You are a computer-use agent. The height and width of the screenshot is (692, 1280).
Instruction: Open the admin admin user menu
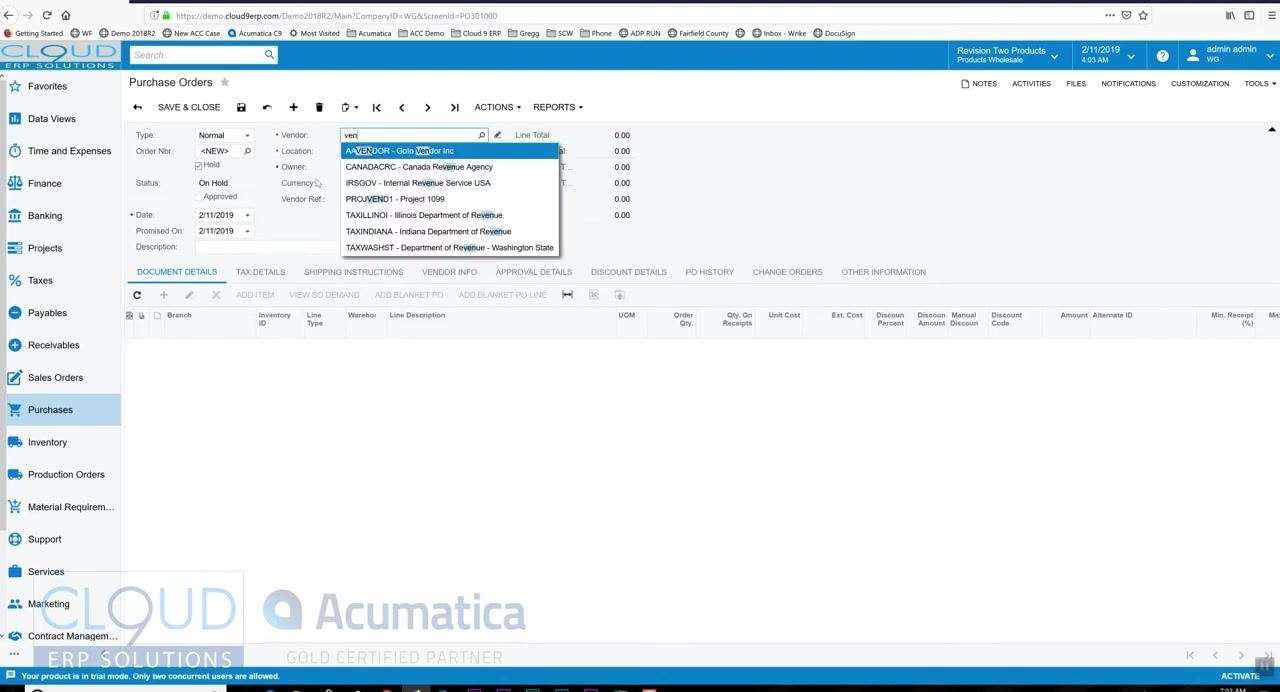click(x=1229, y=55)
